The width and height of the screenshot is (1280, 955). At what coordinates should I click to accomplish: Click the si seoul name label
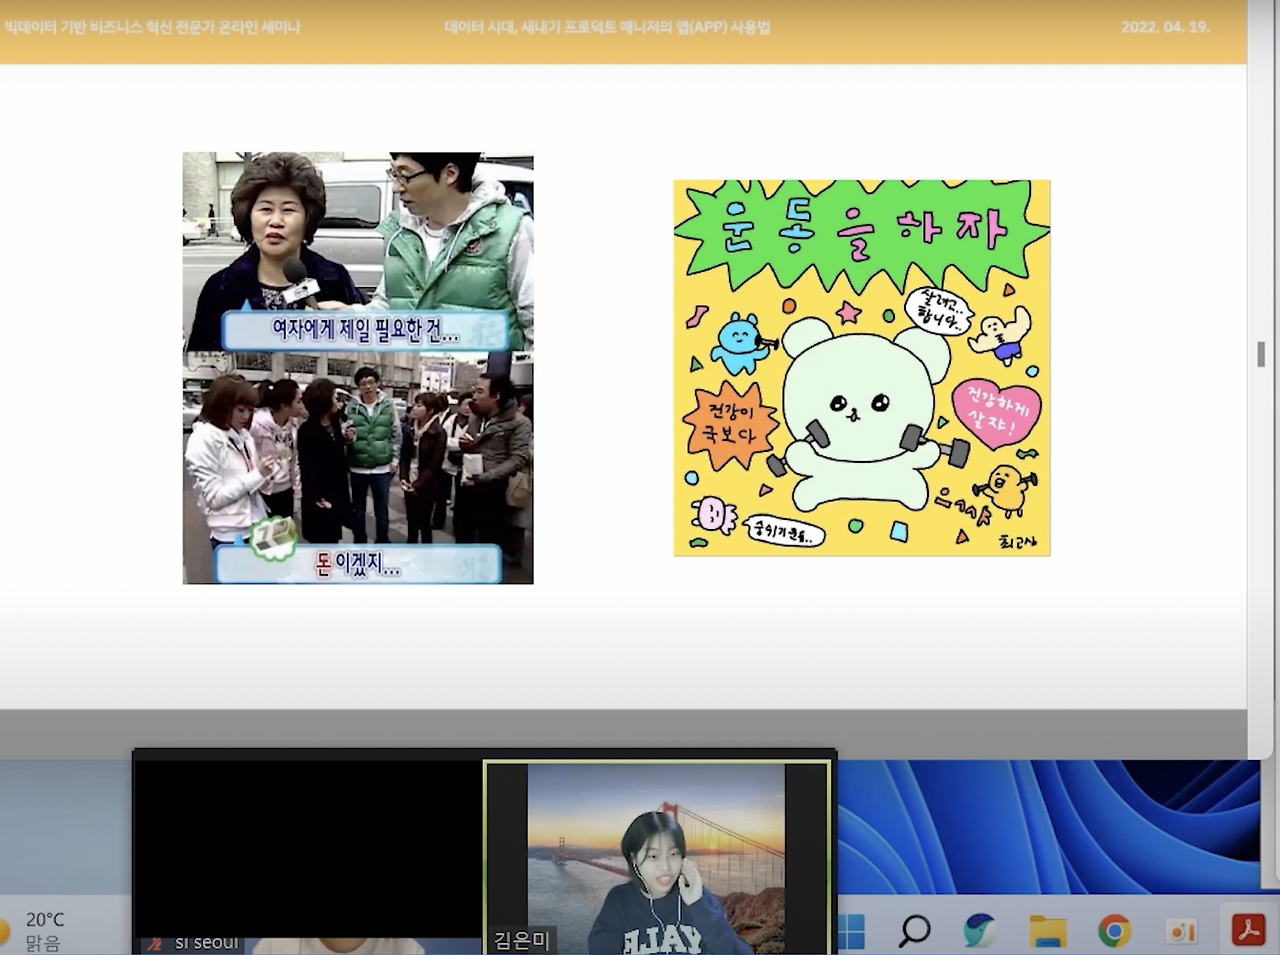click(x=207, y=943)
